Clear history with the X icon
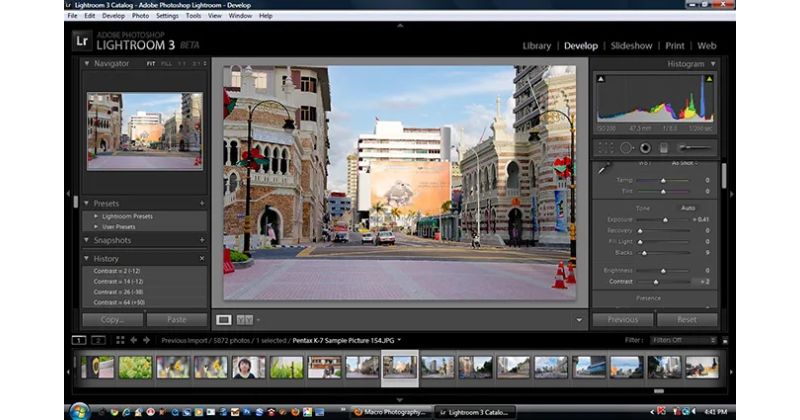800x420 pixels. click(202, 259)
